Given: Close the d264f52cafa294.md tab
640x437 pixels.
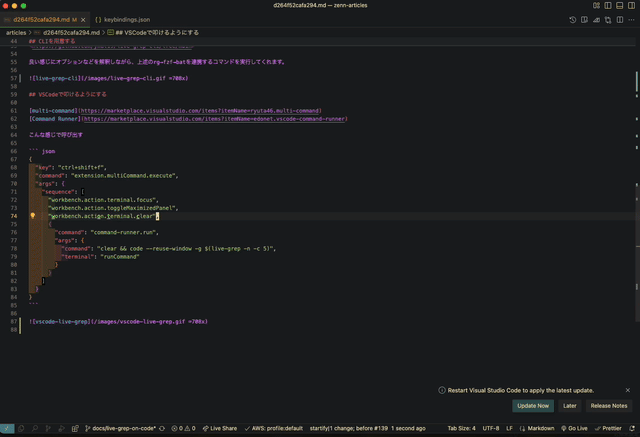Looking at the screenshot, I should 83,20.
